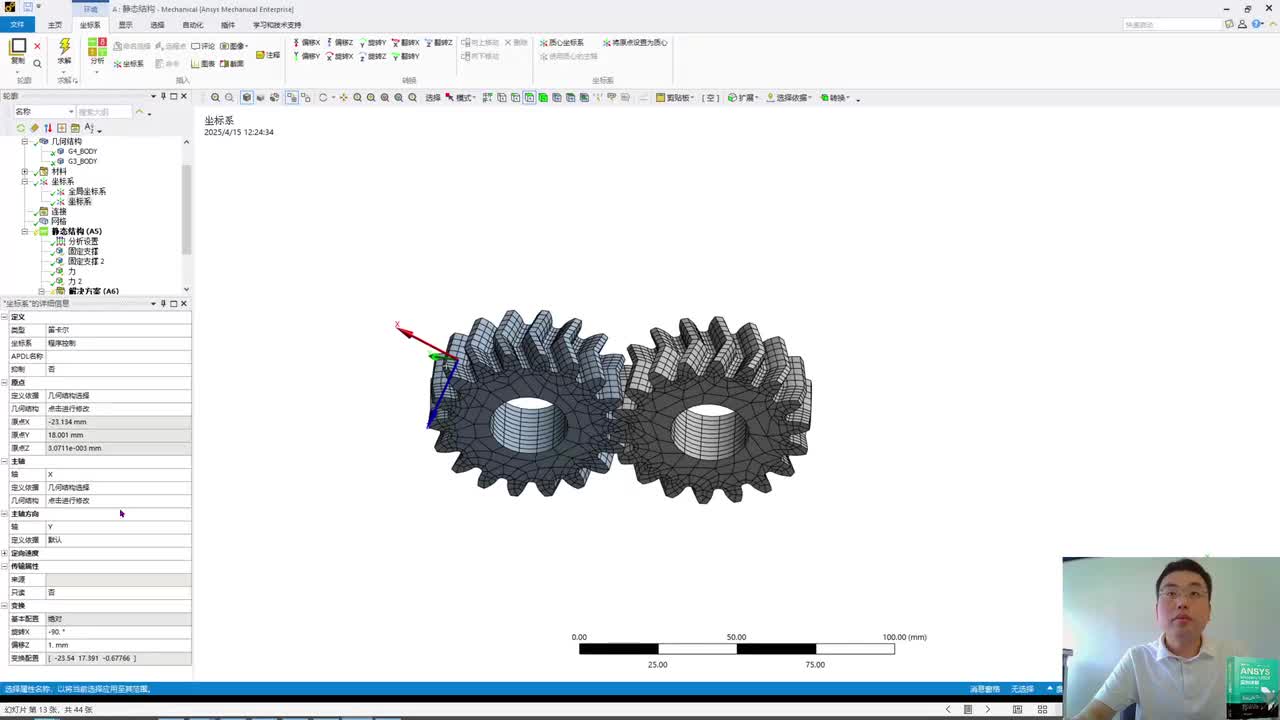Screen dimensions: 1280x720
Task: Insert a new 坐标系 from the ribbon
Action: (x=129, y=64)
